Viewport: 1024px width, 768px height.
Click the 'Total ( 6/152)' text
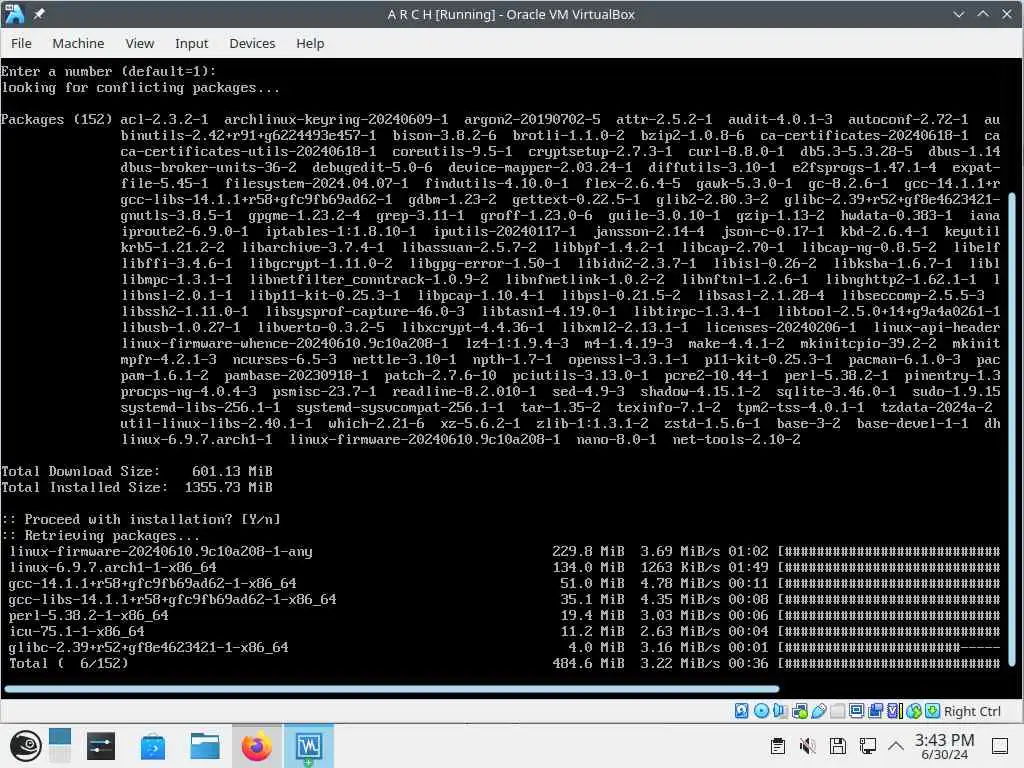pos(69,664)
